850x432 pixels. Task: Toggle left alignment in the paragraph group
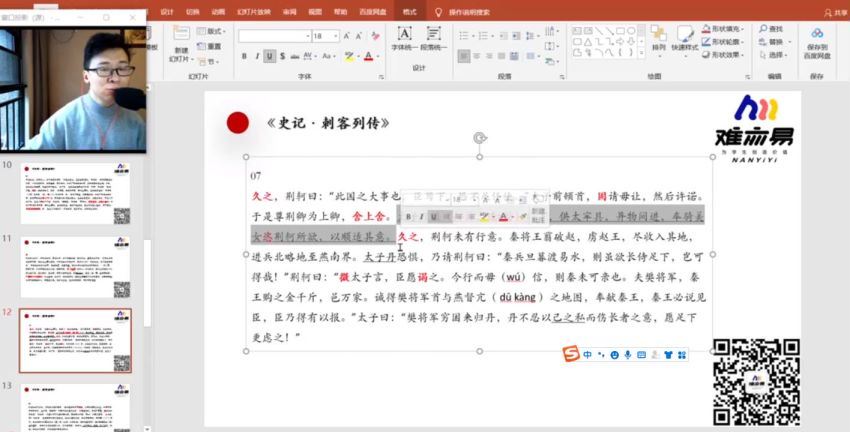click(463, 56)
